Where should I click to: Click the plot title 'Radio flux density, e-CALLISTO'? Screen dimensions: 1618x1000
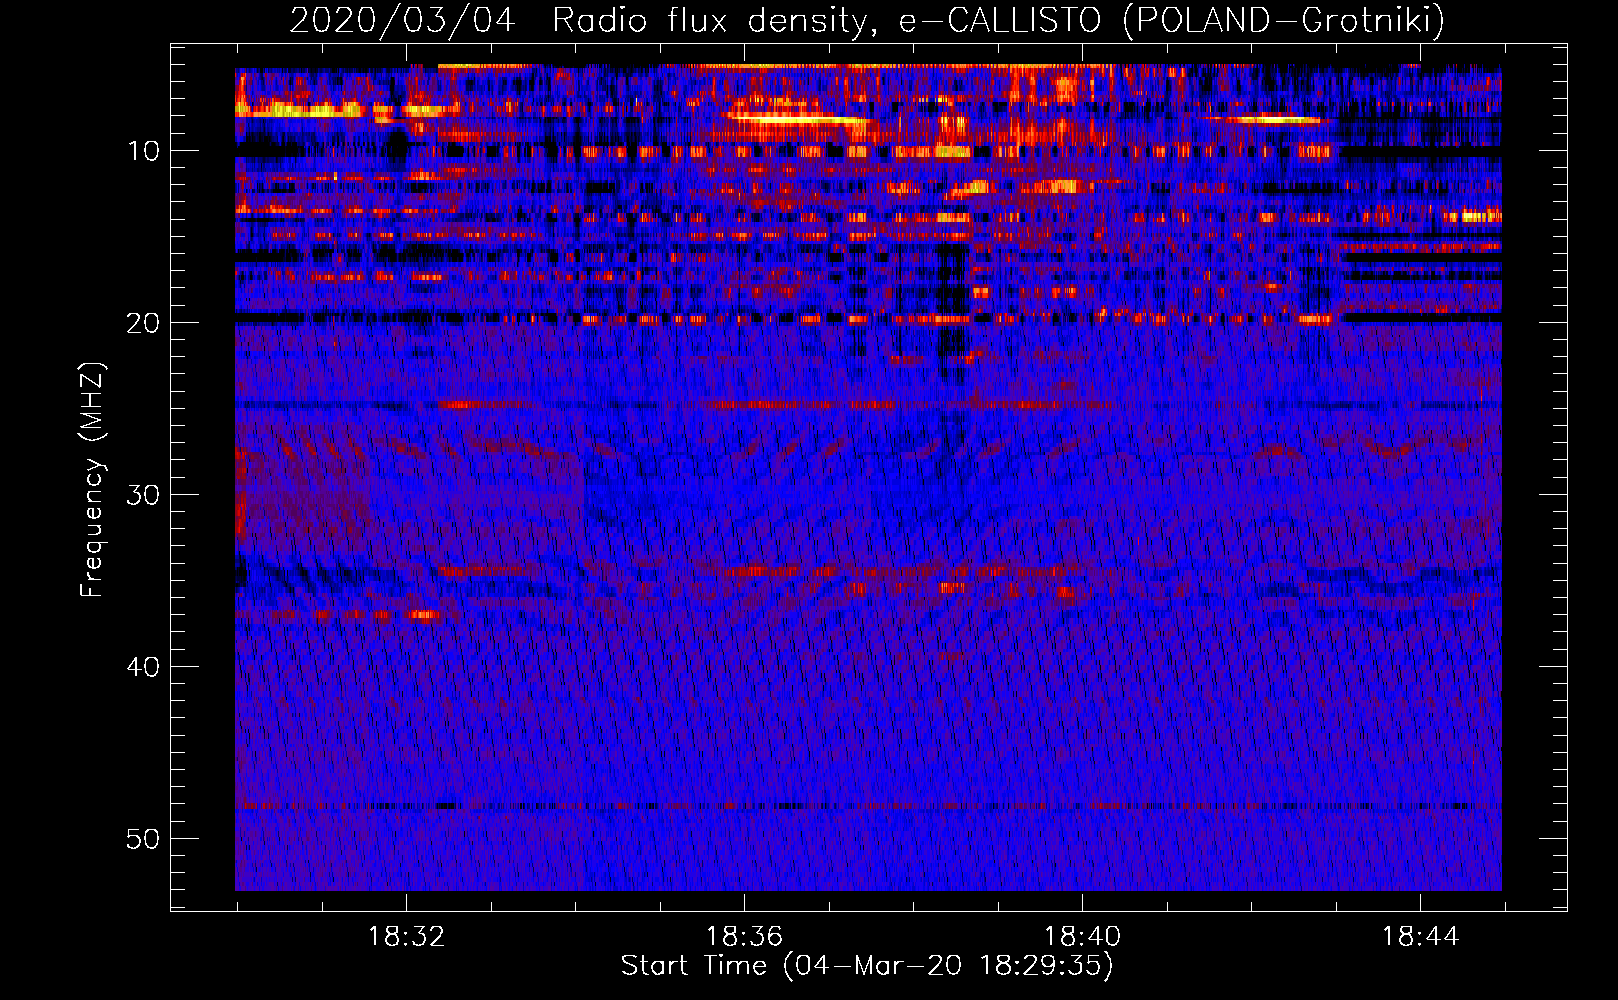tap(826, 21)
